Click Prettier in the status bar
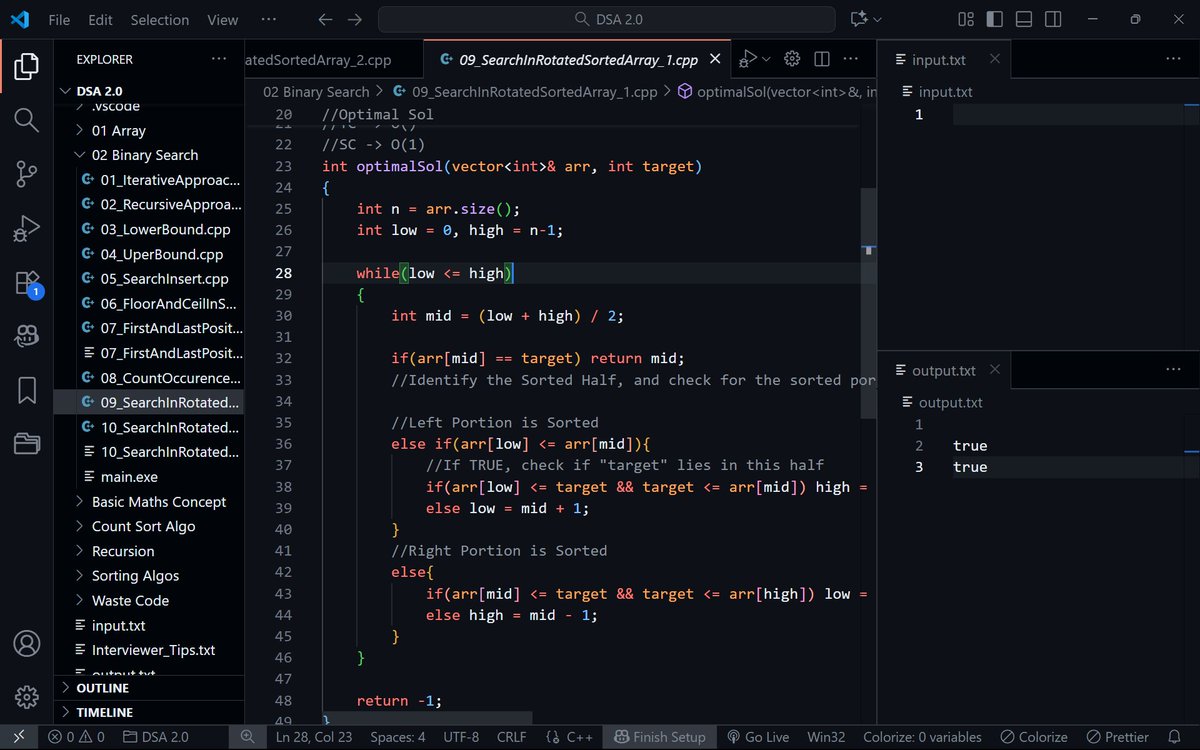 click(x=1117, y=737)
